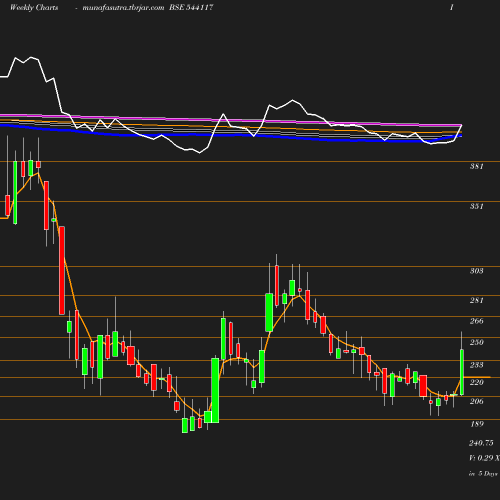Click the 233 price level label
The image size is (500, 500).
(x=477, y=365)
